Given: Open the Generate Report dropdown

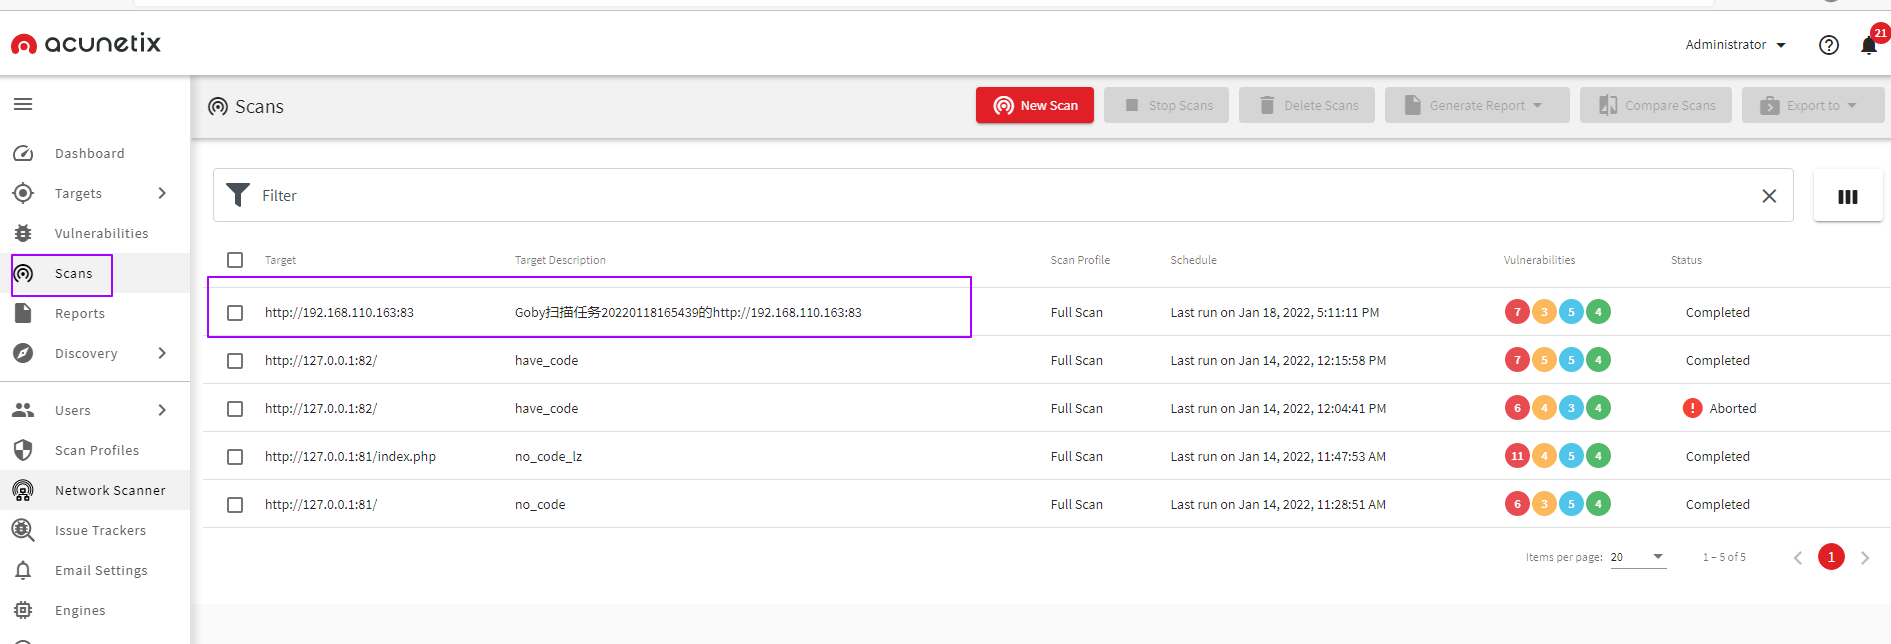Looking at the screenshot, I should [1477, 105].
